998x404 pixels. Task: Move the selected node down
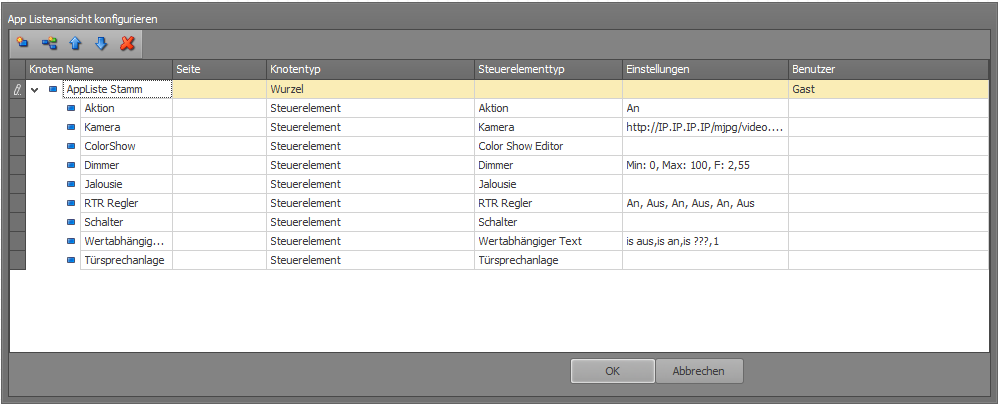(x=101, y=43)
